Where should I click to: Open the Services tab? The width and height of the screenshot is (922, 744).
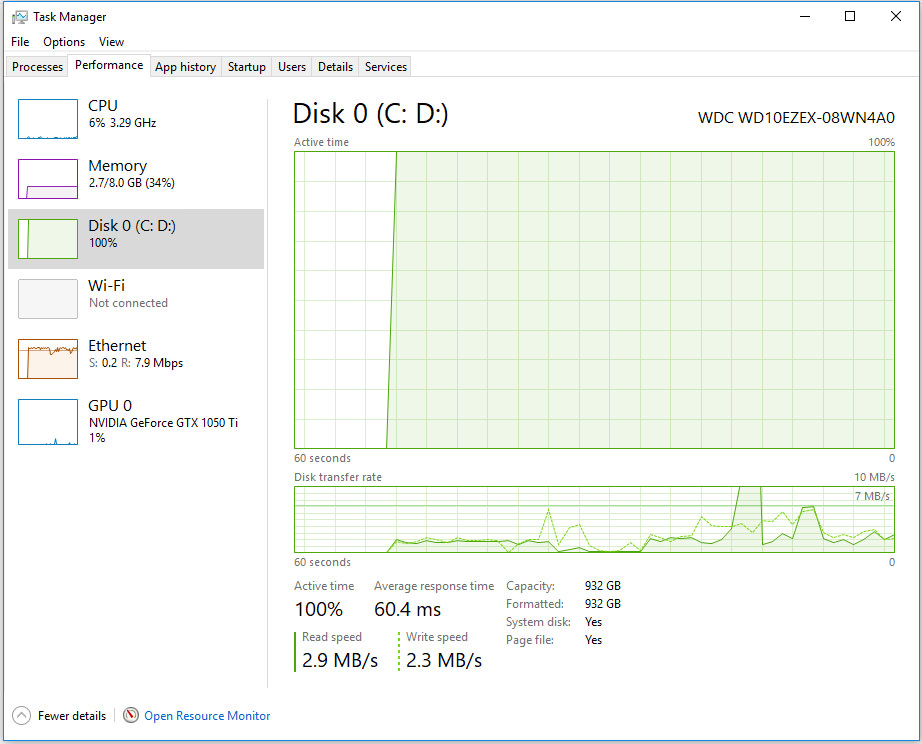click(x=385, y=67)
